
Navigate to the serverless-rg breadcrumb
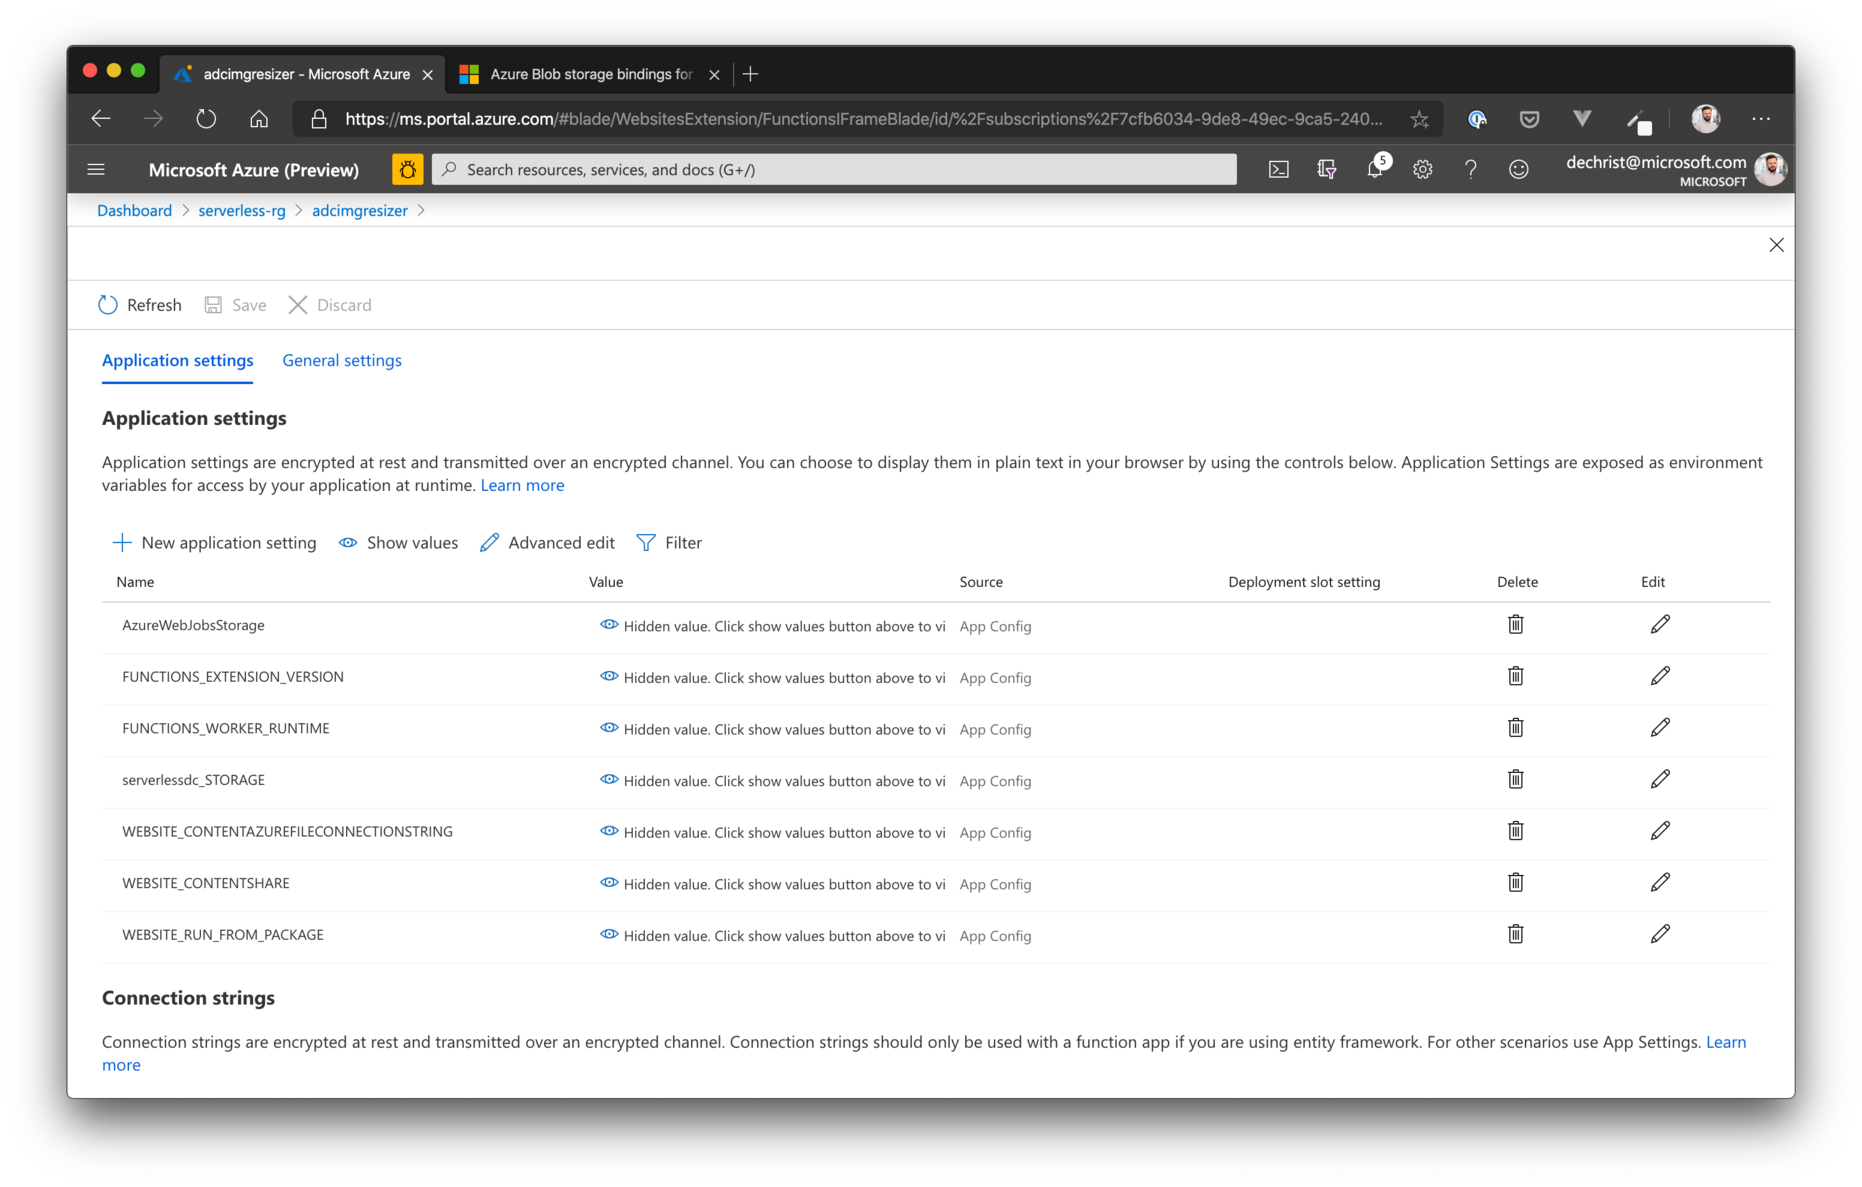click(241, 210)
